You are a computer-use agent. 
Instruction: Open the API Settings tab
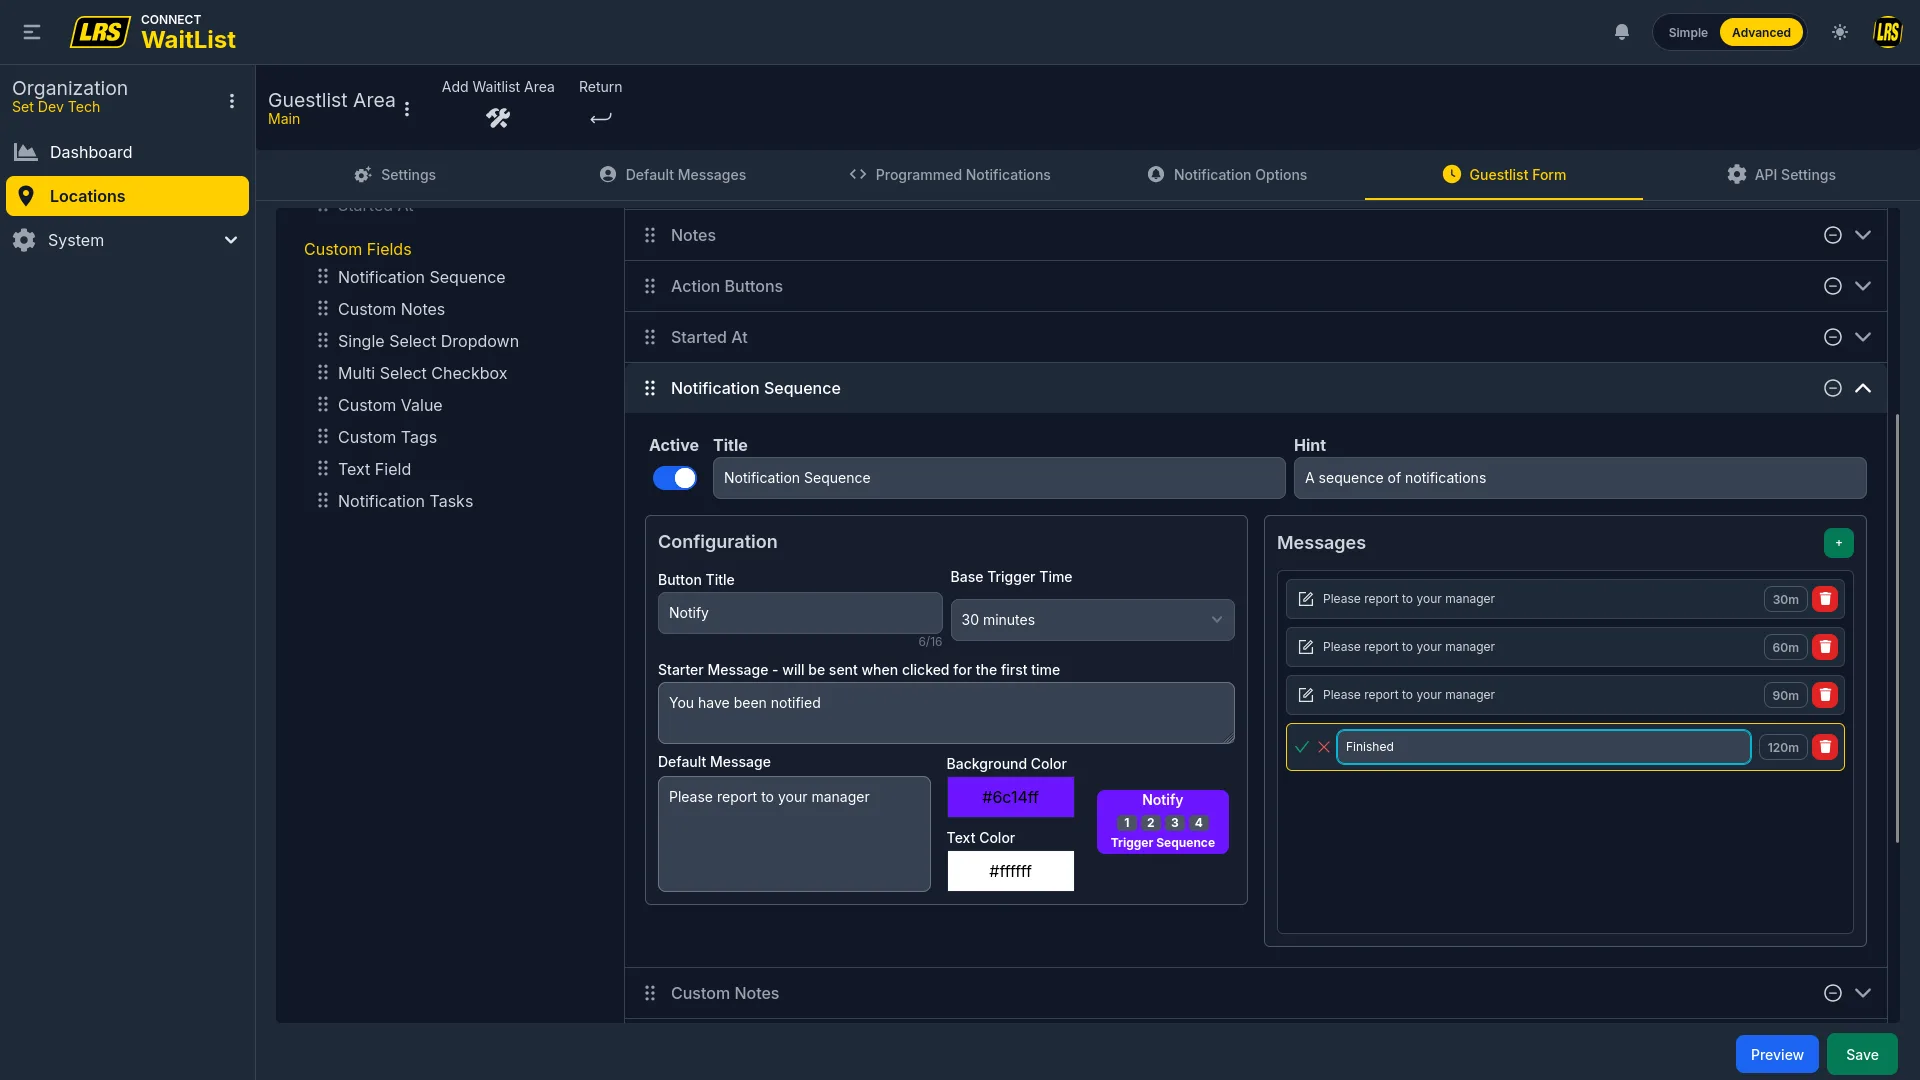(x=1781, y=175)
